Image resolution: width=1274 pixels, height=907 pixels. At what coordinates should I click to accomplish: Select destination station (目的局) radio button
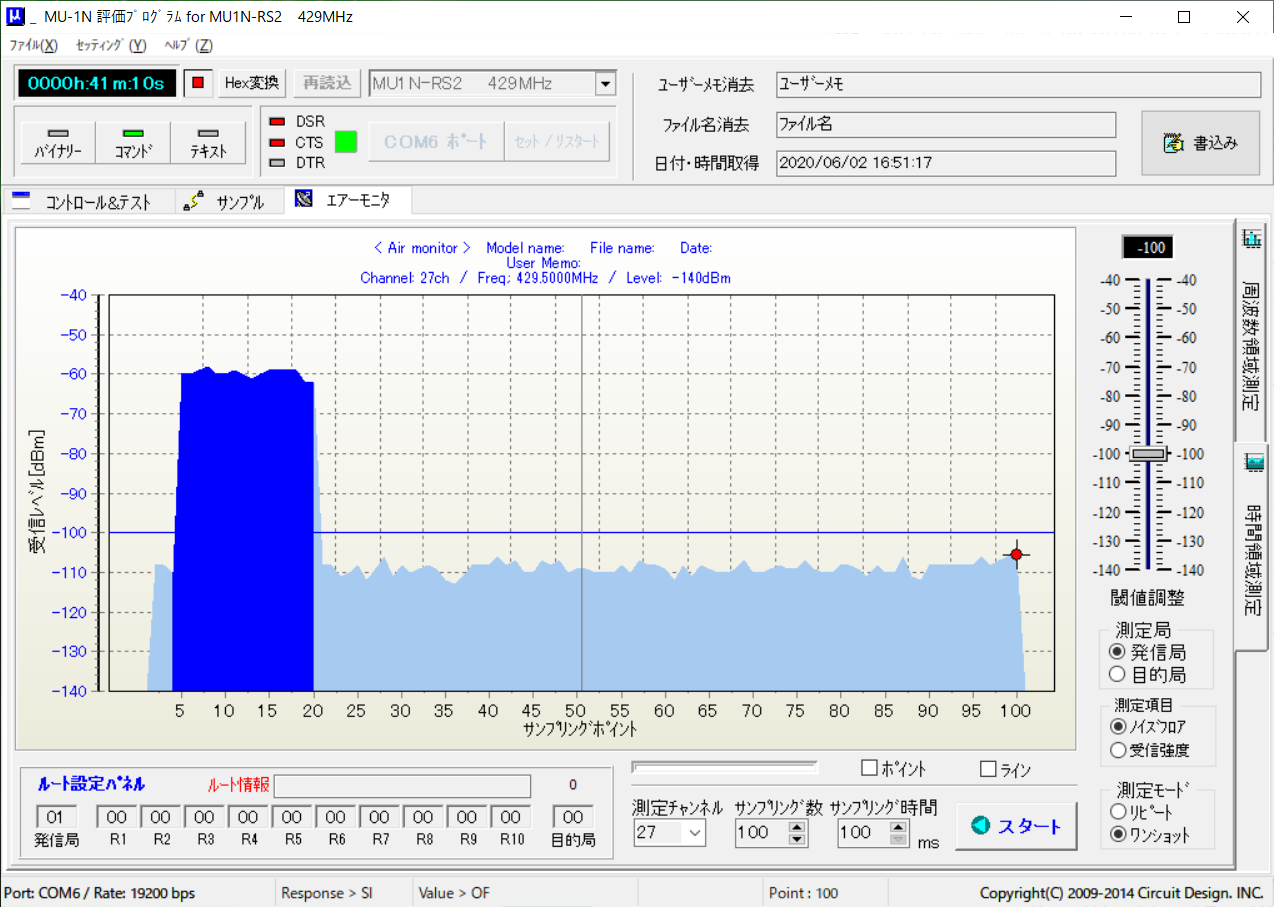pos(1147,675)
